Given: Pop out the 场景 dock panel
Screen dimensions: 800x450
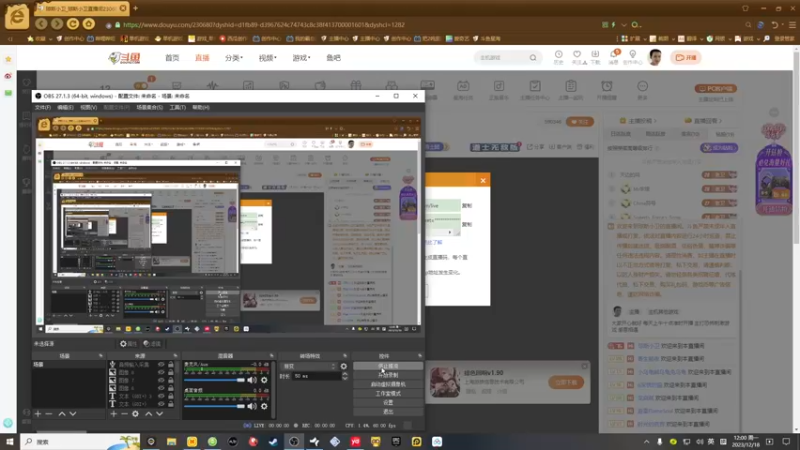Looking at the screenshot, I should click(x=101, y=356).
